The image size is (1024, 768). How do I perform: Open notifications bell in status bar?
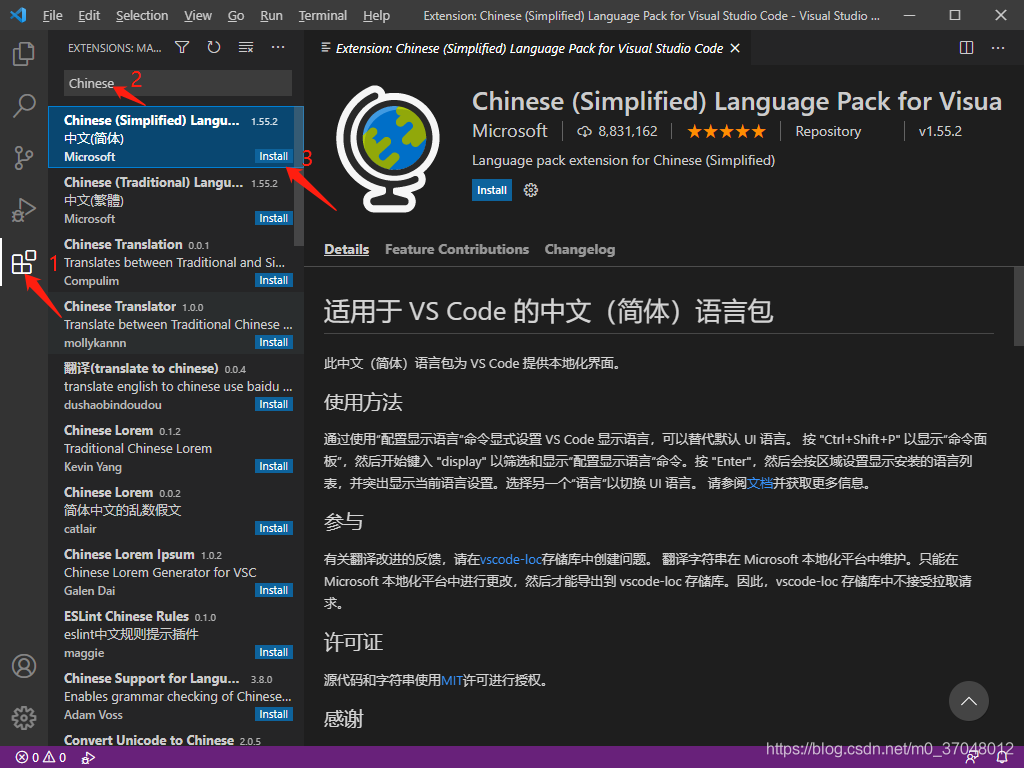tap(1002, 758)
